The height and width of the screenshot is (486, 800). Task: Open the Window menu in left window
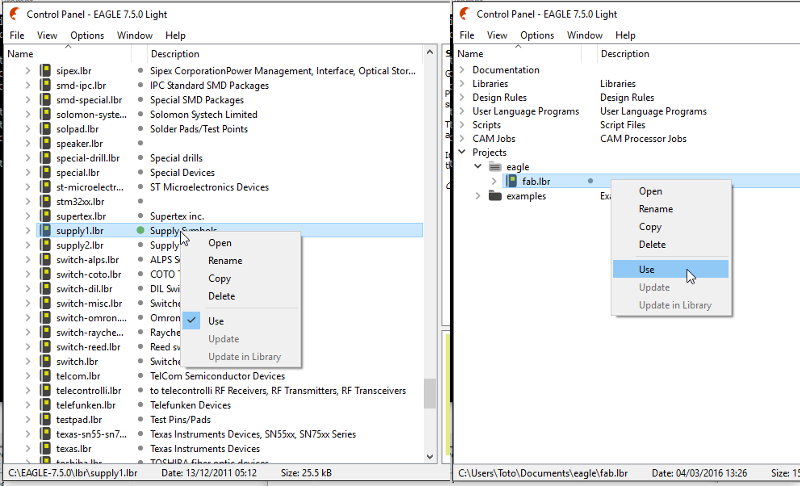coord(135,35)
